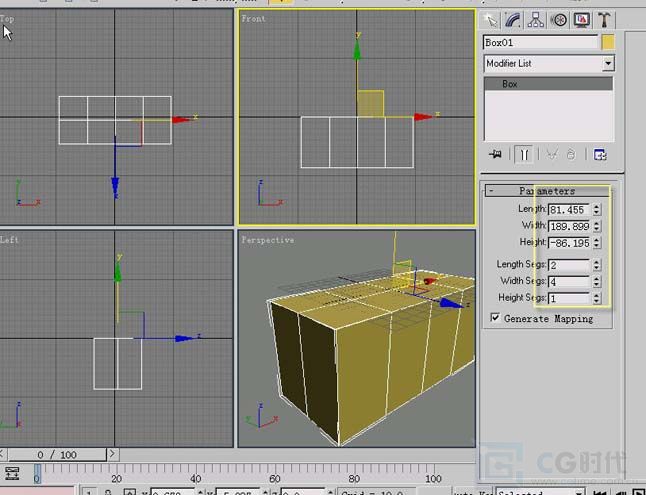Click yellow XY plane handle in Front viewport
Image resolution: width=646 pixels, height=495 pixels.
[370, 103]
